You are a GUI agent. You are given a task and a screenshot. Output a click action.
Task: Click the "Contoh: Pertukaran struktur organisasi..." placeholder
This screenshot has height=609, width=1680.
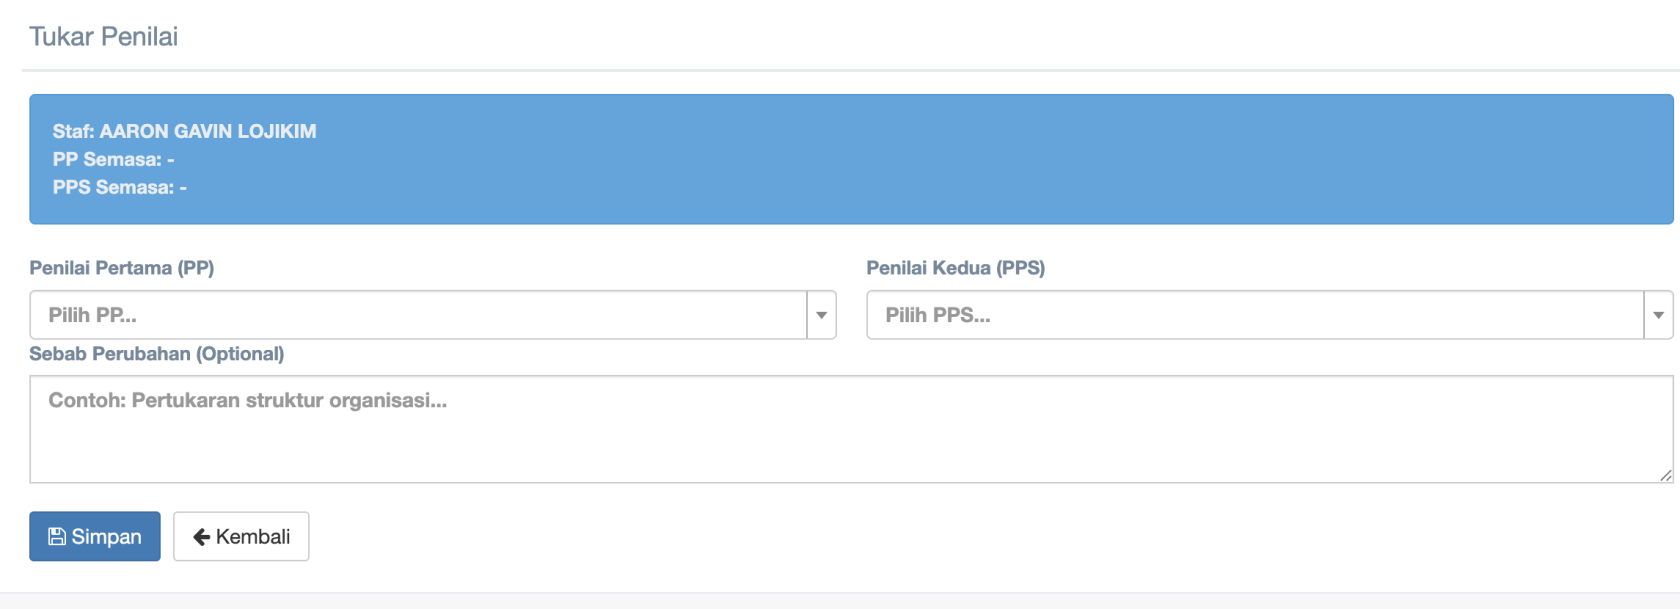[x=248, y=401]
